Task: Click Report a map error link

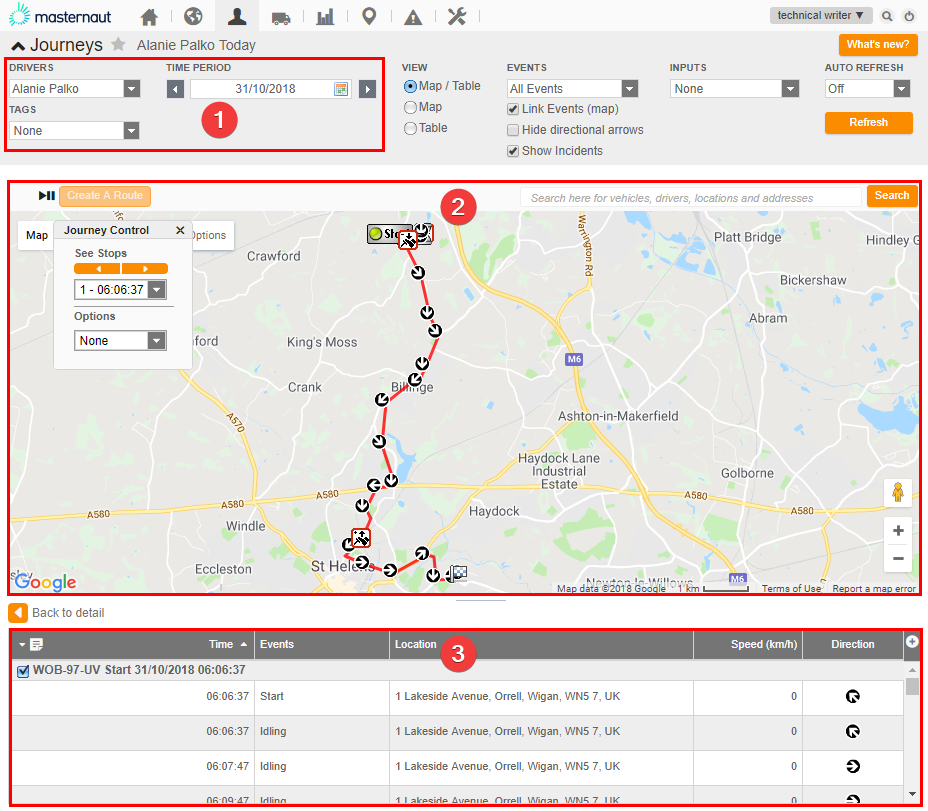Action: coord(874,588)
